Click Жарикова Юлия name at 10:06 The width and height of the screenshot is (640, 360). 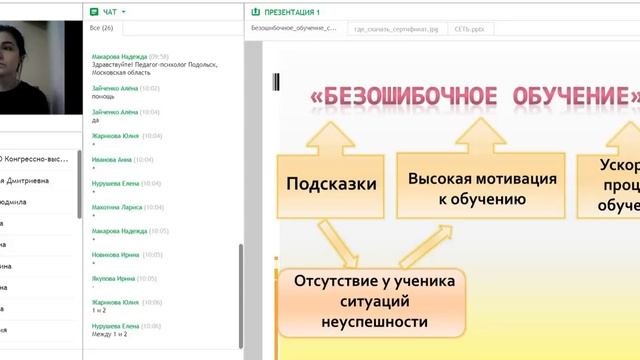pos(115,302)
